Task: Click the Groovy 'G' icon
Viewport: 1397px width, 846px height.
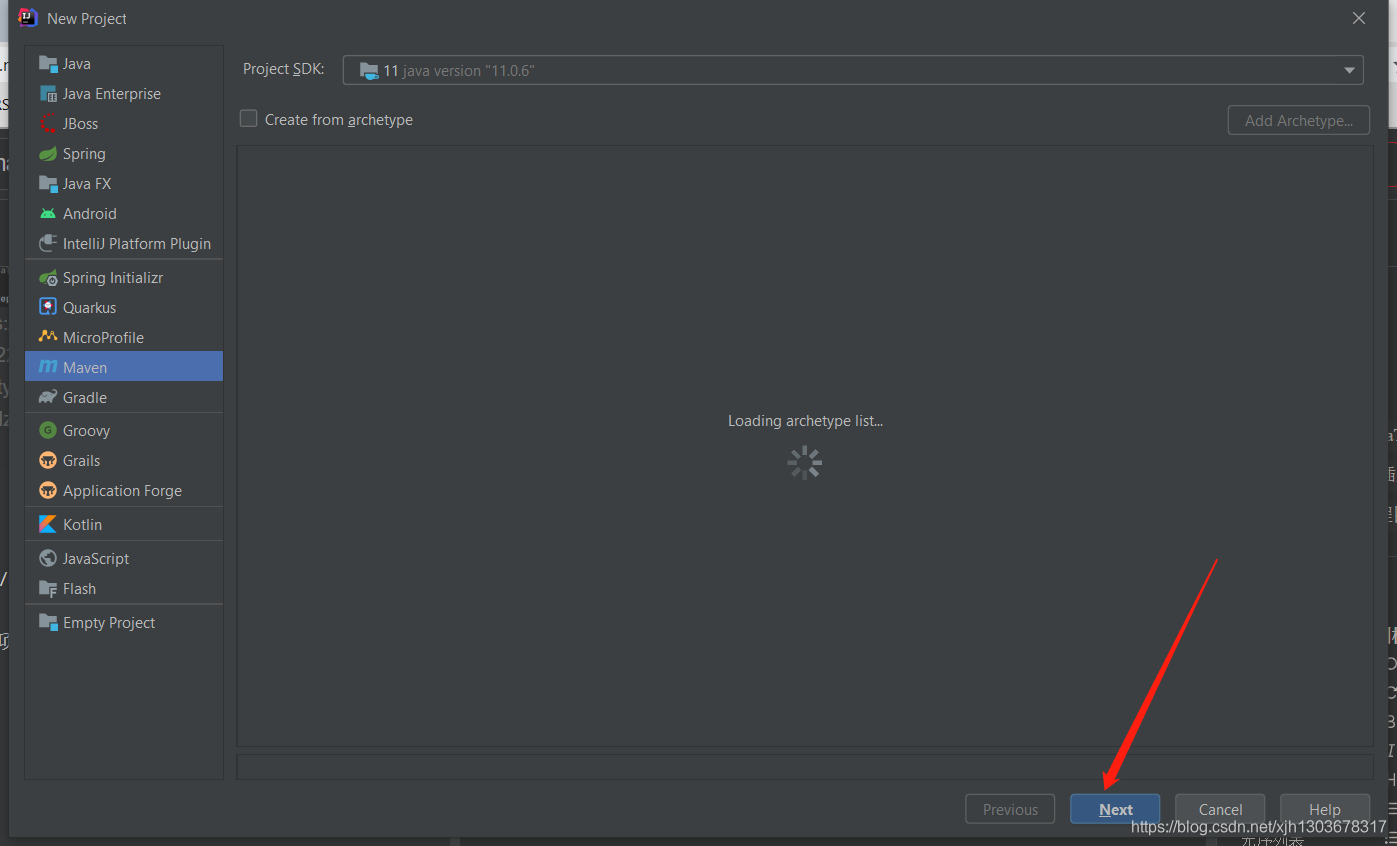Action: (x=48, y=431)
